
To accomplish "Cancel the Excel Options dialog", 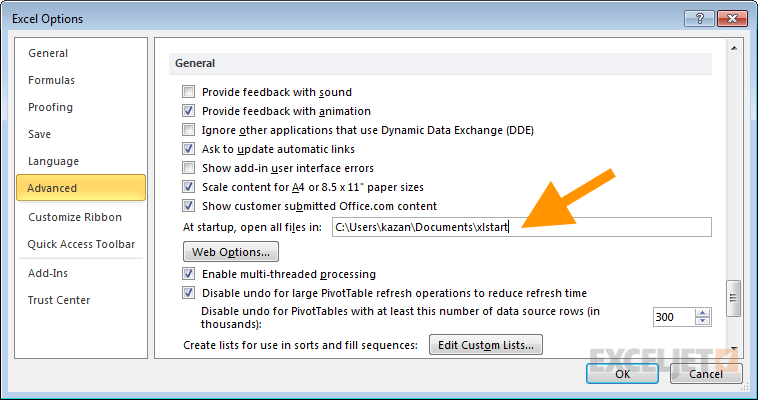I will (706, 374).
